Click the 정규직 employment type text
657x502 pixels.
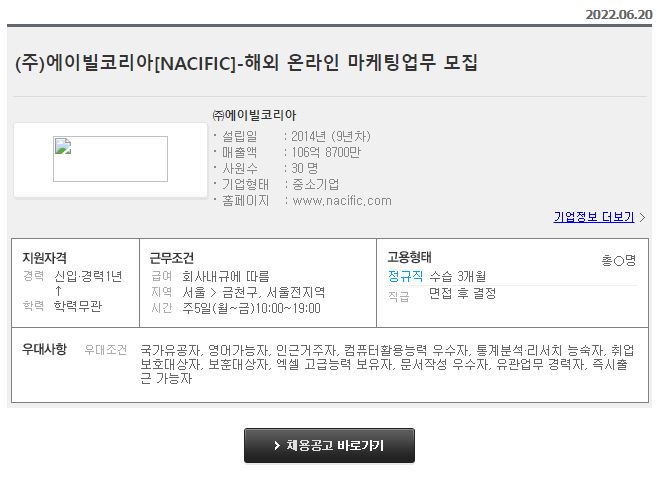pos(405,276)
